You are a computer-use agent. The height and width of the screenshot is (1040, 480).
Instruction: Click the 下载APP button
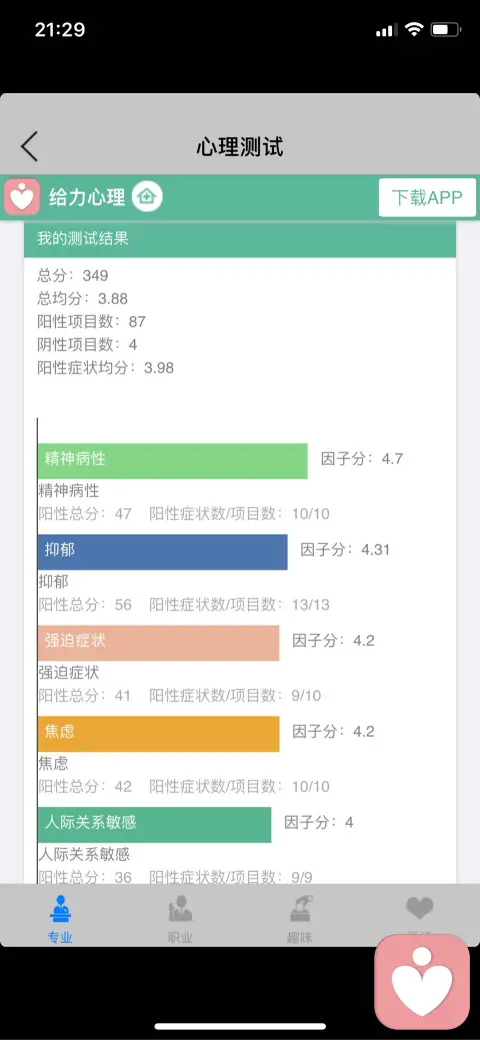pos(427,198)
